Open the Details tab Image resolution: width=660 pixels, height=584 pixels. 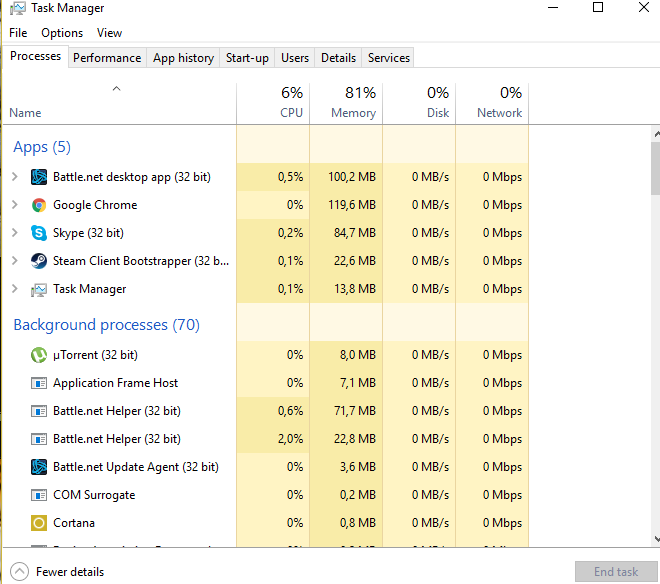tap(338, 58)
